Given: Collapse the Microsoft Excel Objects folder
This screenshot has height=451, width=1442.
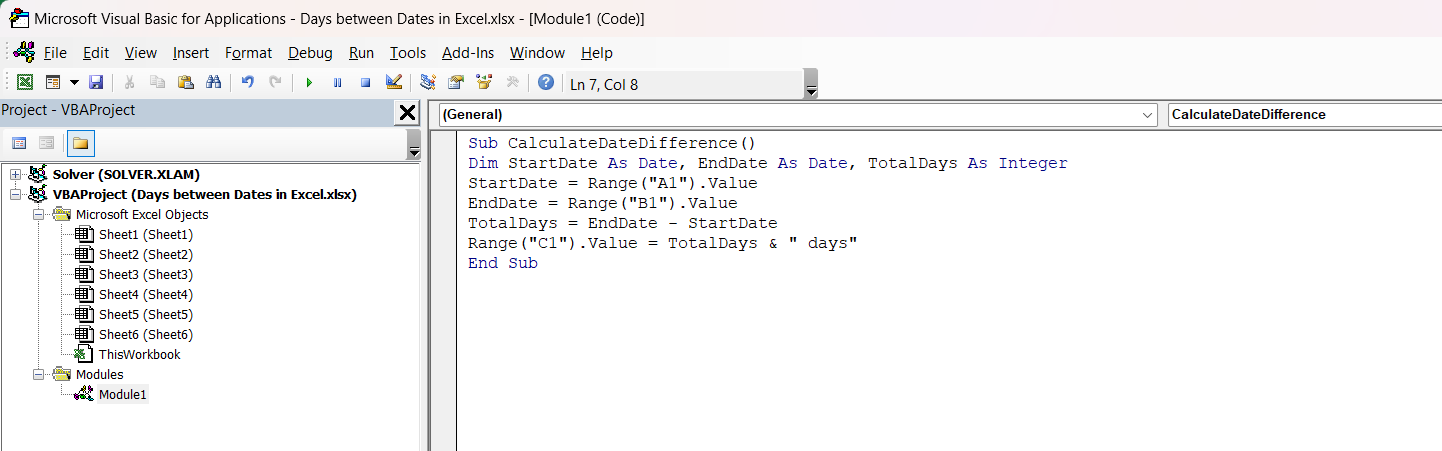Looking at the screenshot, I should coord(38,215).
